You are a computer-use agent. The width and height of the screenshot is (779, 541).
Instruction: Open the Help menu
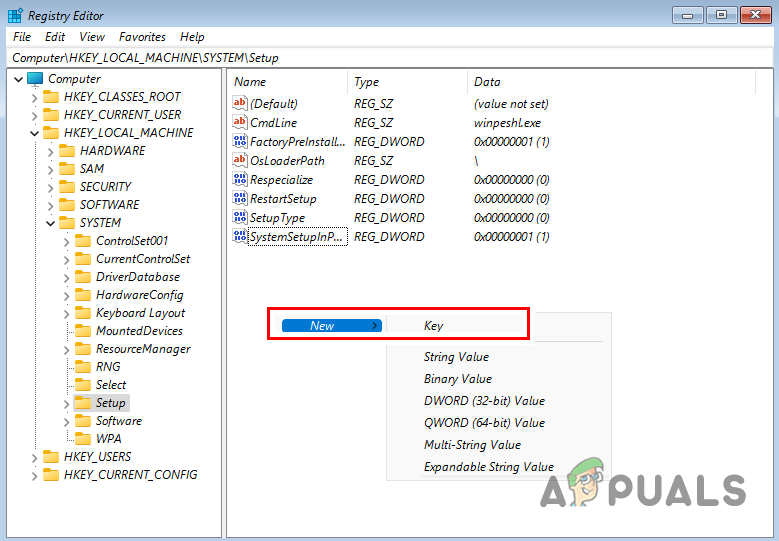click(x=192, y=37)
